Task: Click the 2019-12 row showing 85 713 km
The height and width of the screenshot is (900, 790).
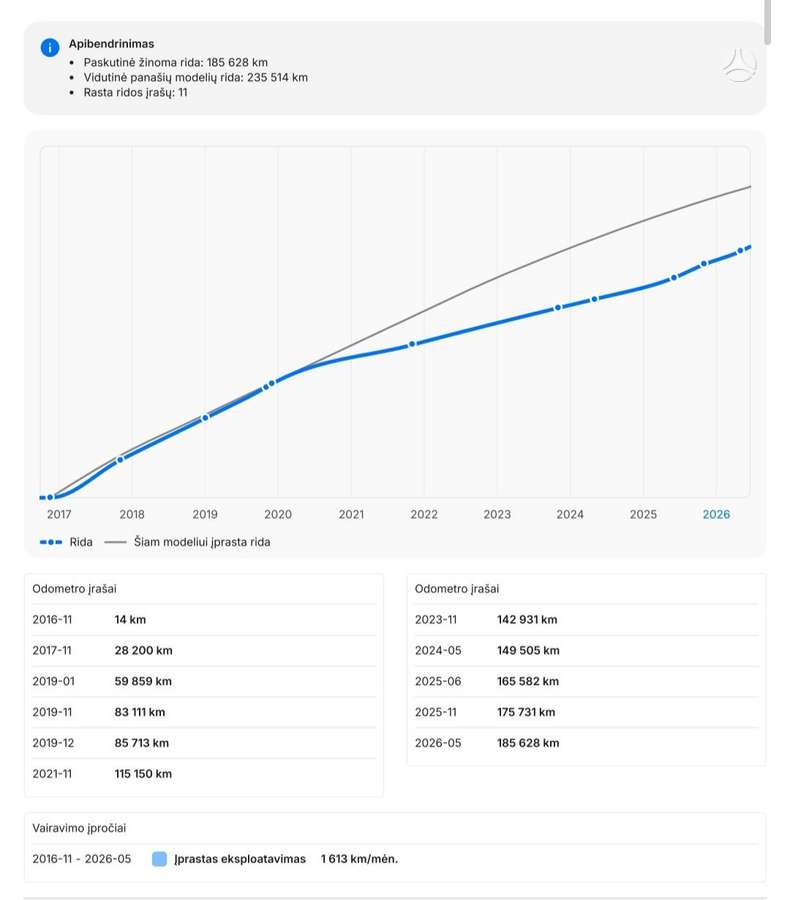Action: [x=204, y=743]
